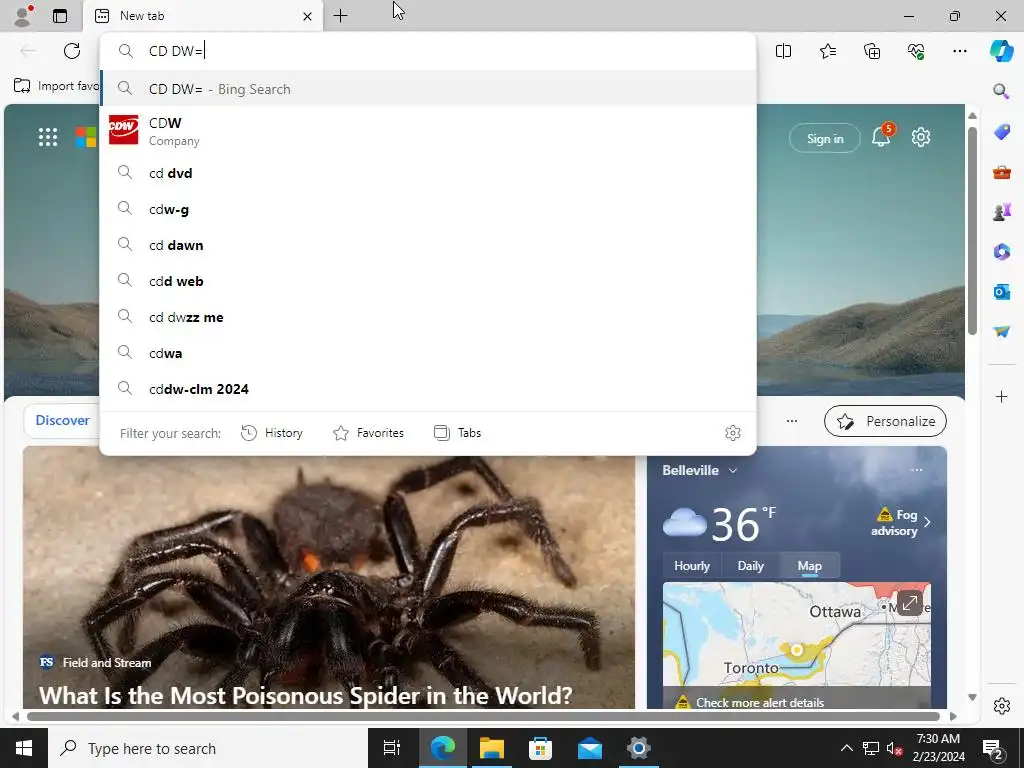1024x768 pixels.
Task: Open the sidebar Search icon
Action: point(1001,91)
